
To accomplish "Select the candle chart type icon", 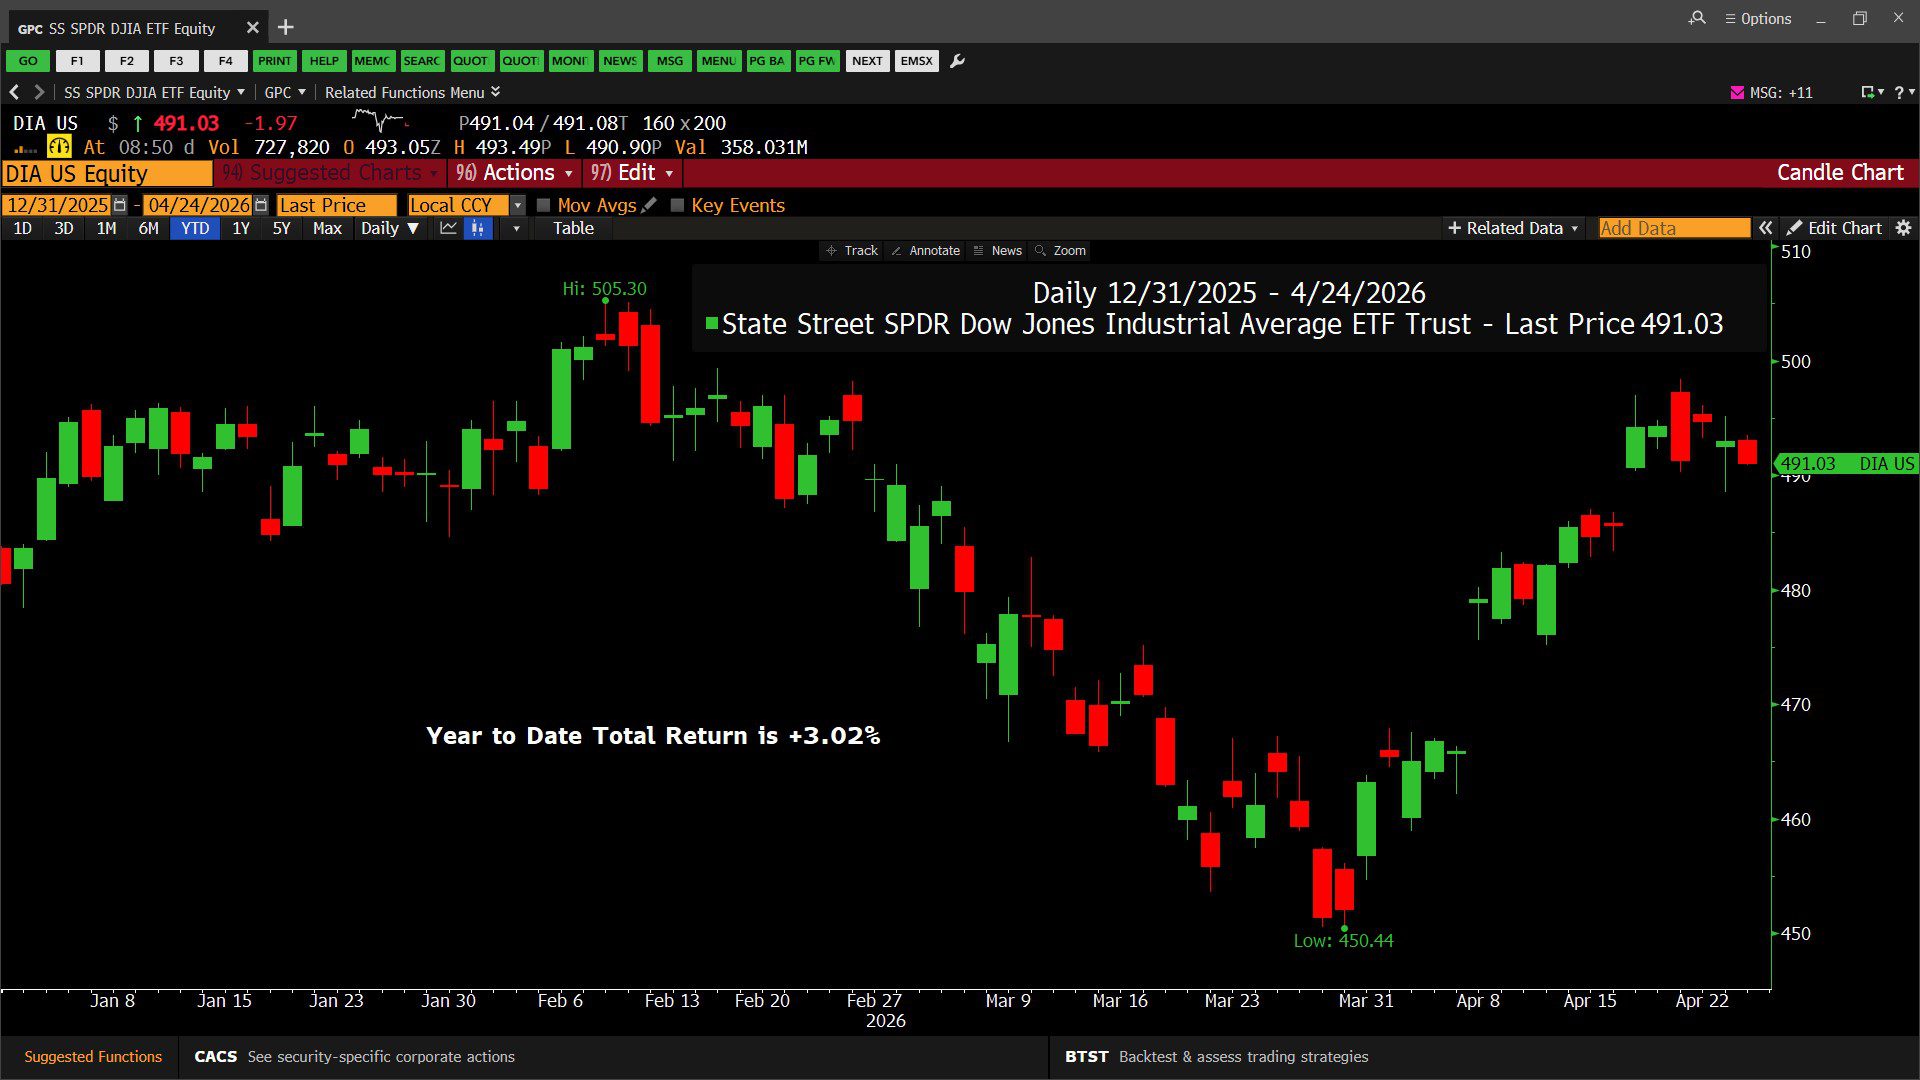I will click(x=478, y=228).
